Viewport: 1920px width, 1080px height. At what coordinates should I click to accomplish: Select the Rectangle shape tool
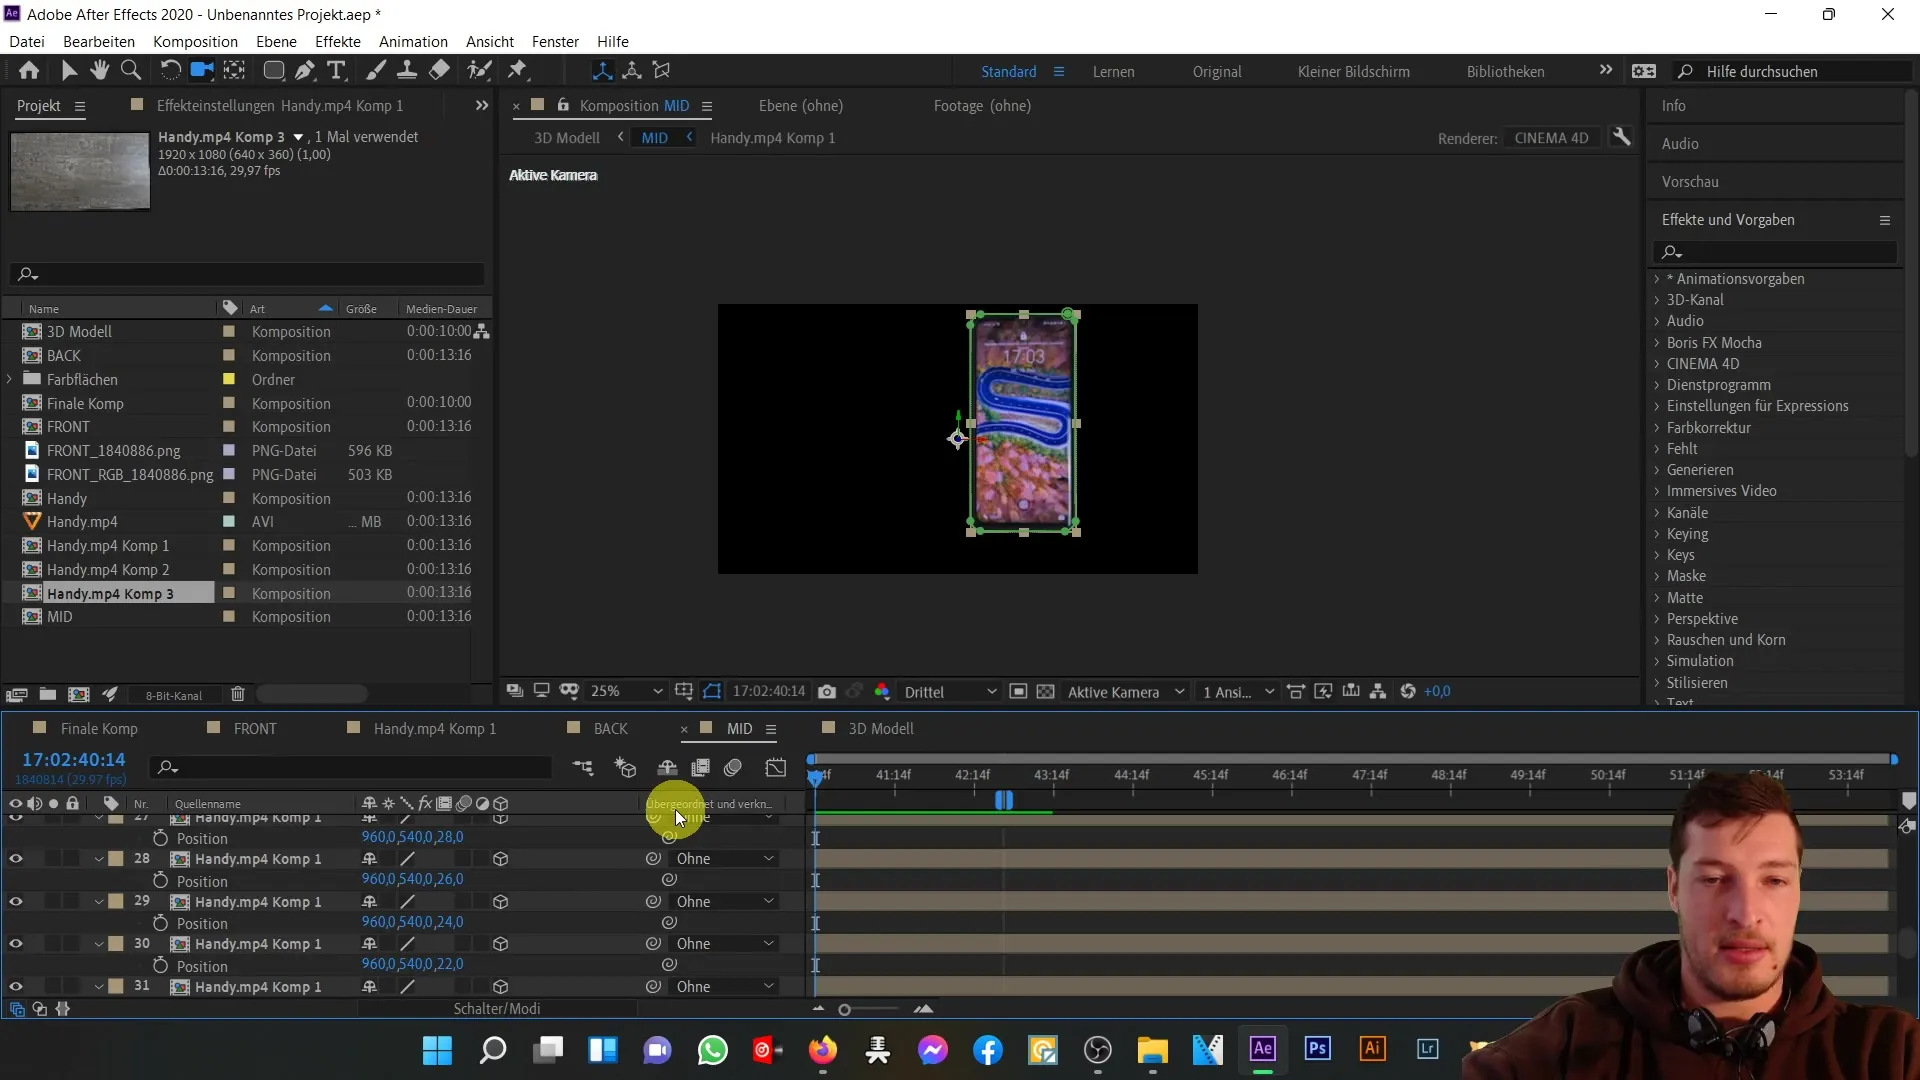273,70
